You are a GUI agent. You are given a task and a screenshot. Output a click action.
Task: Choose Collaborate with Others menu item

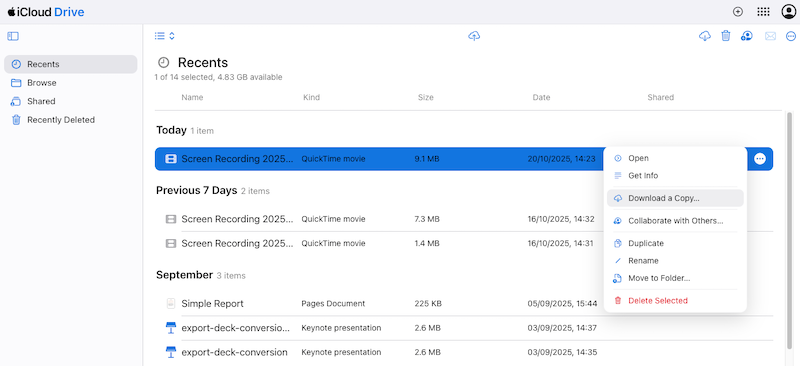tap(675, 221)
